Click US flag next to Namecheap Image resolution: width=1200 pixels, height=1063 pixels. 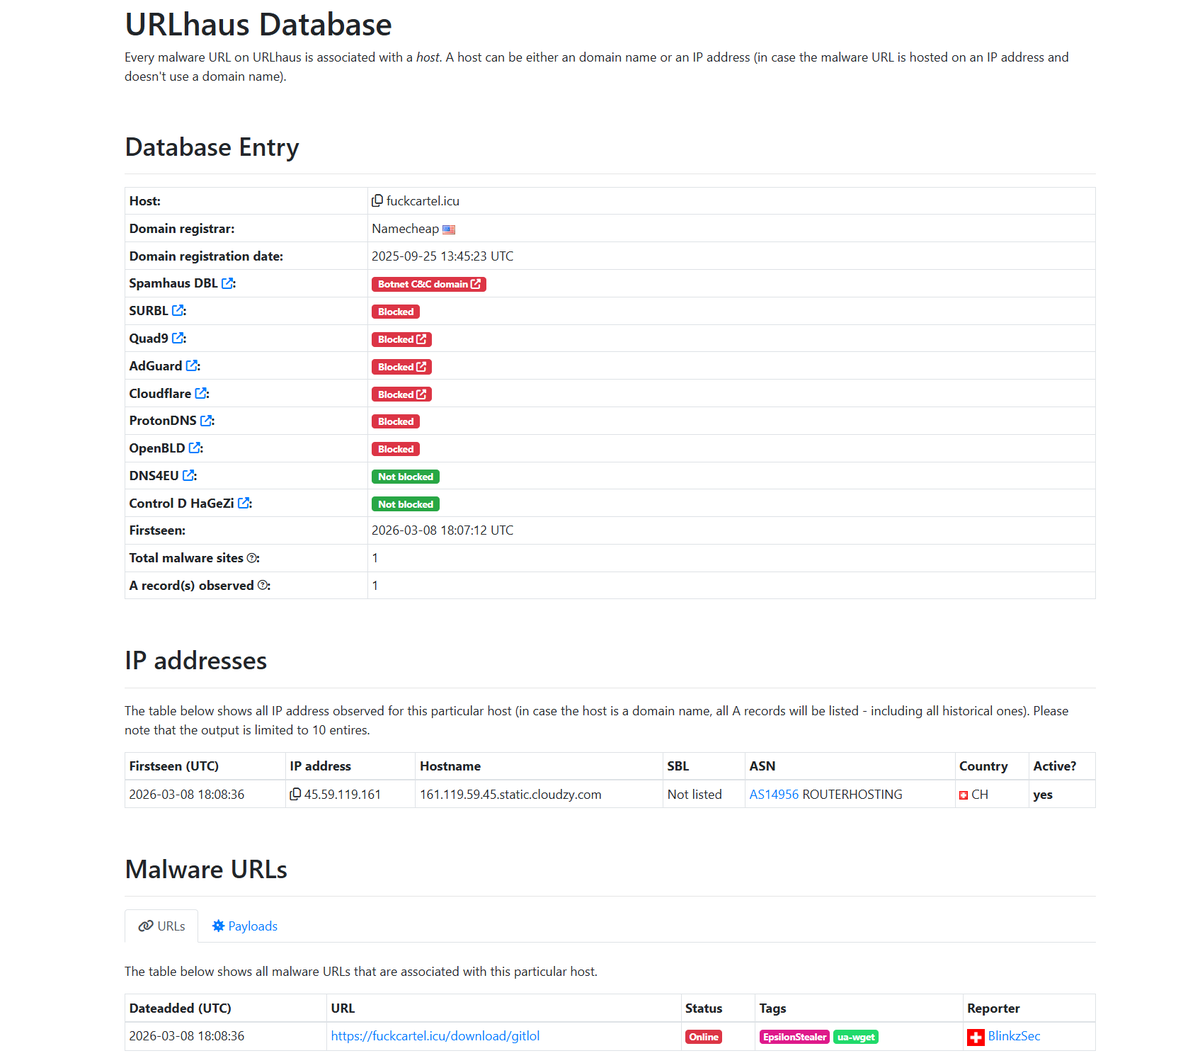pyautogui.click(x=449, y=230)
